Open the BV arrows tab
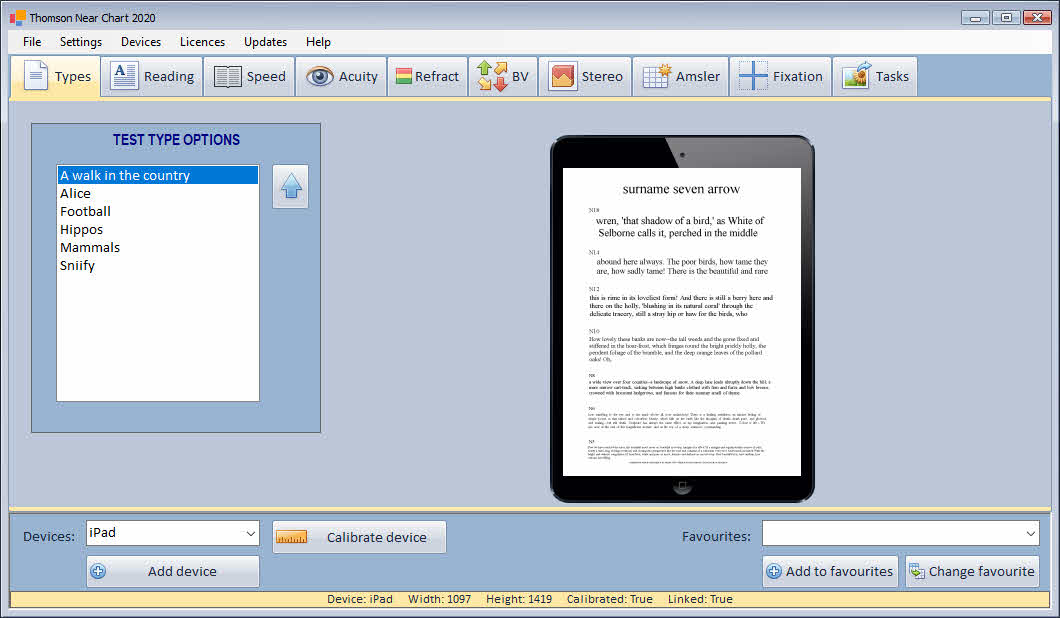 pos(503,77)
